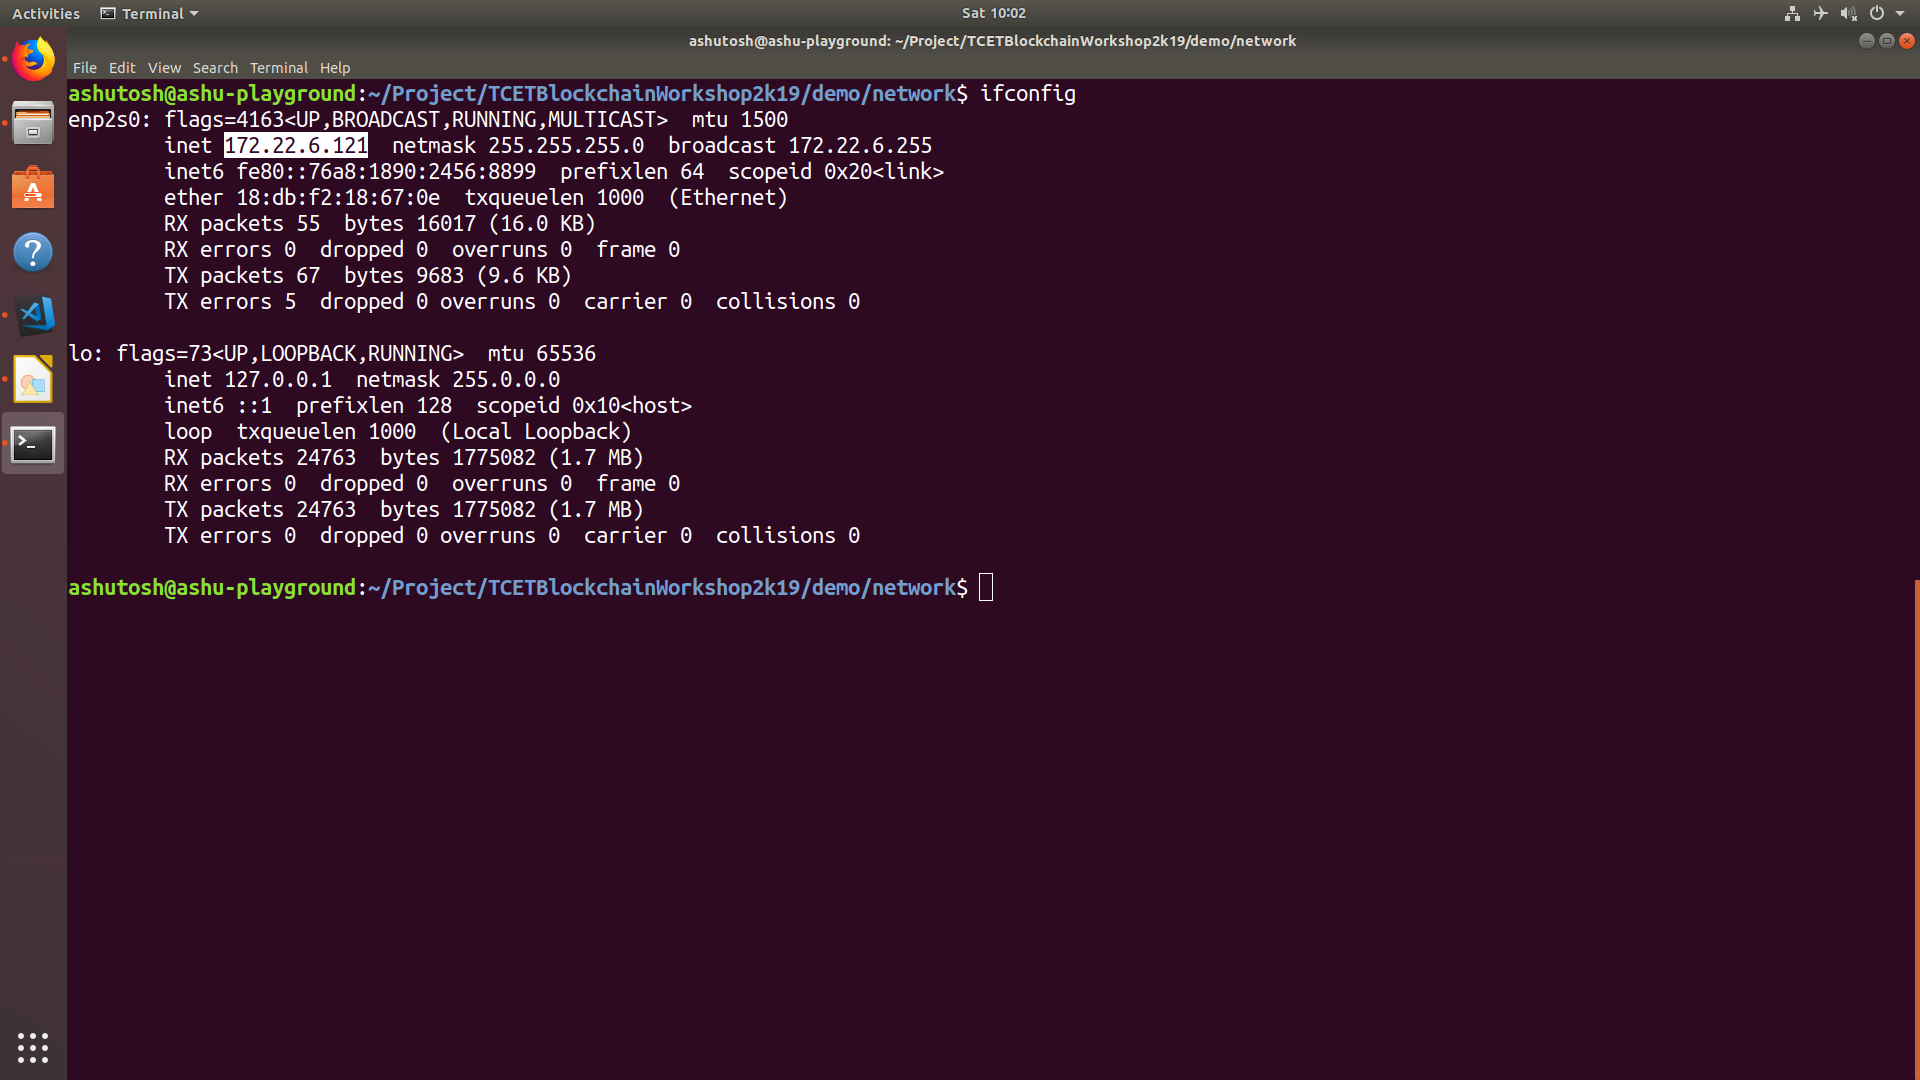The width and height of the screenshot is (1920, 1080).
Task: Expand the system power menu arrow
Action: [x=1900, y=13]
